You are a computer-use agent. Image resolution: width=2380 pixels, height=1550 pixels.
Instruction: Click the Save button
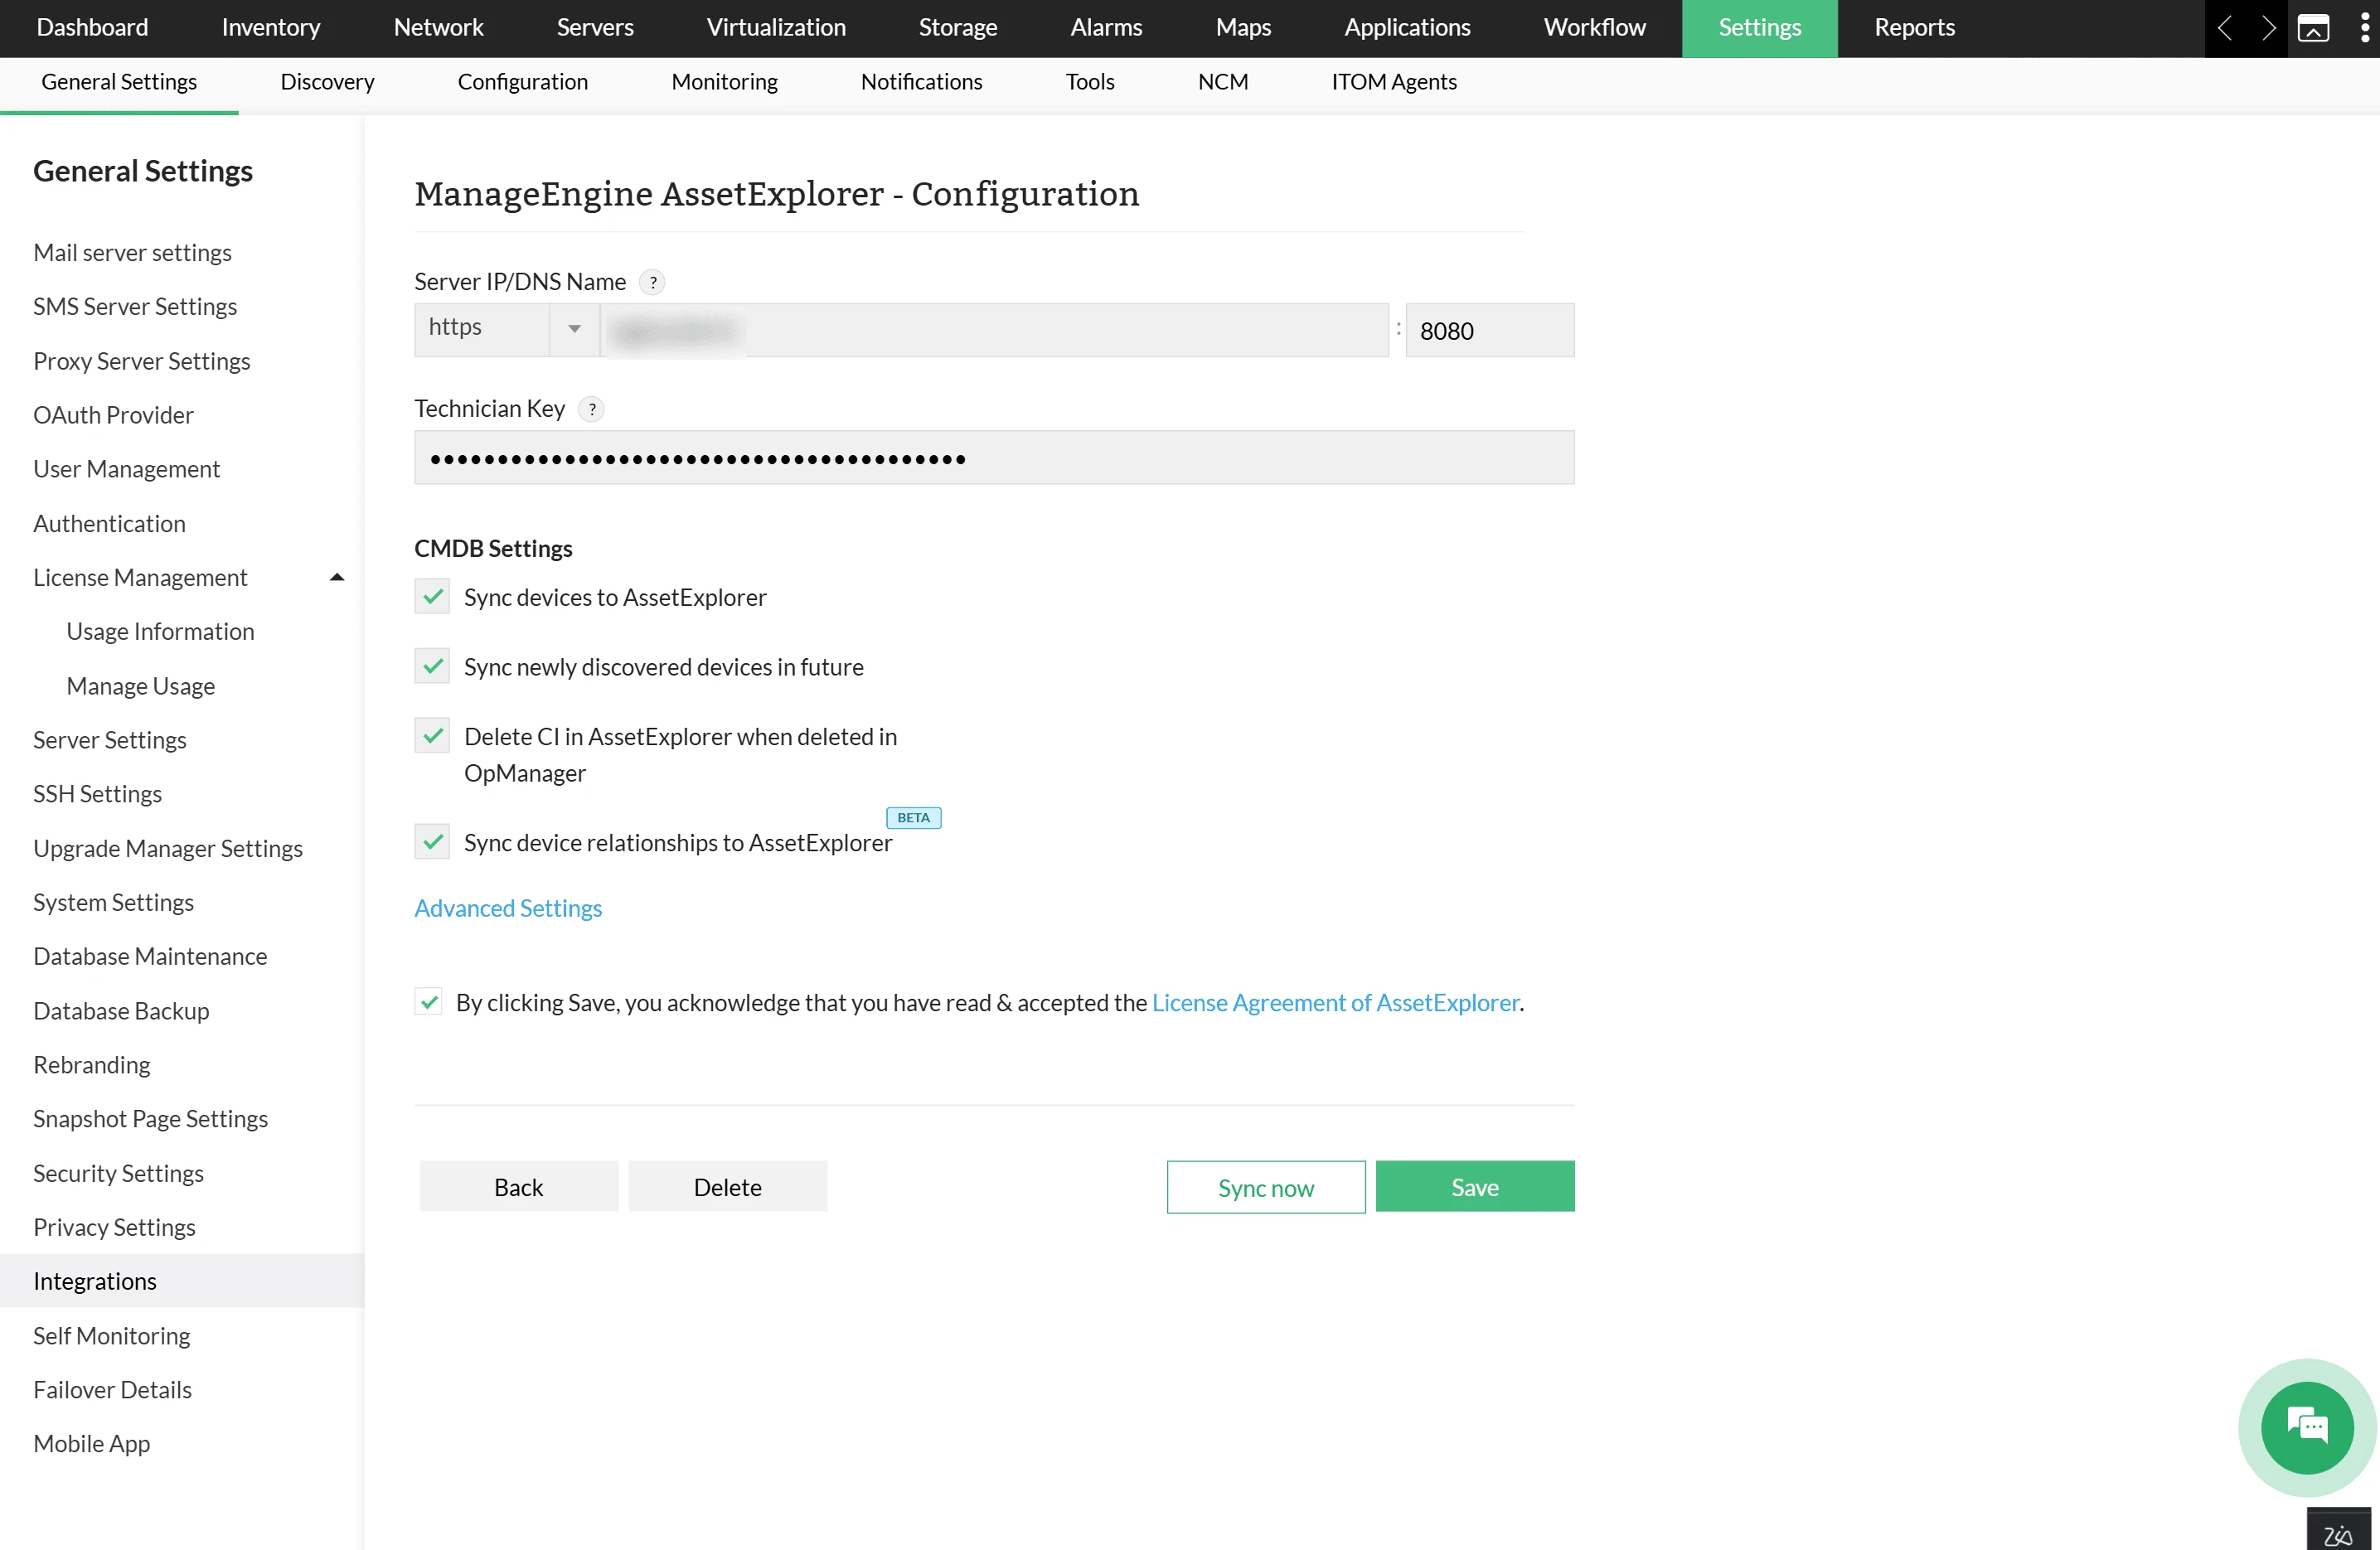click(1474, 1187)
